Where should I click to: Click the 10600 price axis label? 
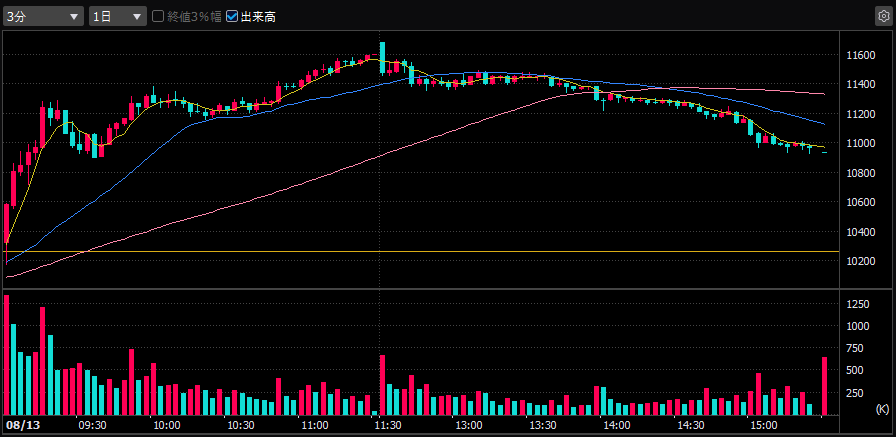point(861,202)
